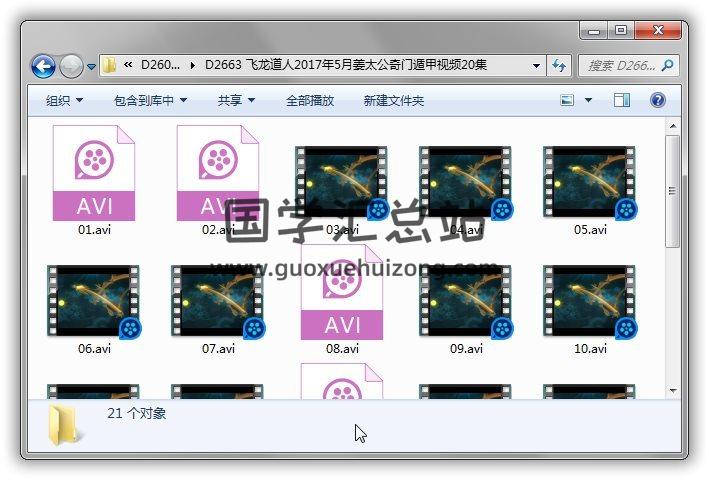
Task: Select the D260... breadcrumb segment
Action: pyautogui.click(x=160, y=65)
